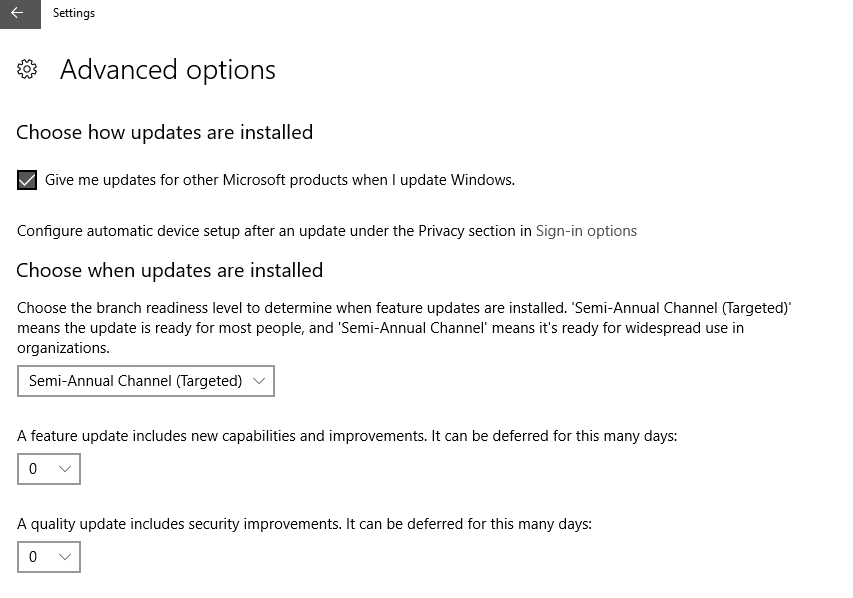
Task: Open the quality update deferral days dropdown
Action: (x=48, y=557)
